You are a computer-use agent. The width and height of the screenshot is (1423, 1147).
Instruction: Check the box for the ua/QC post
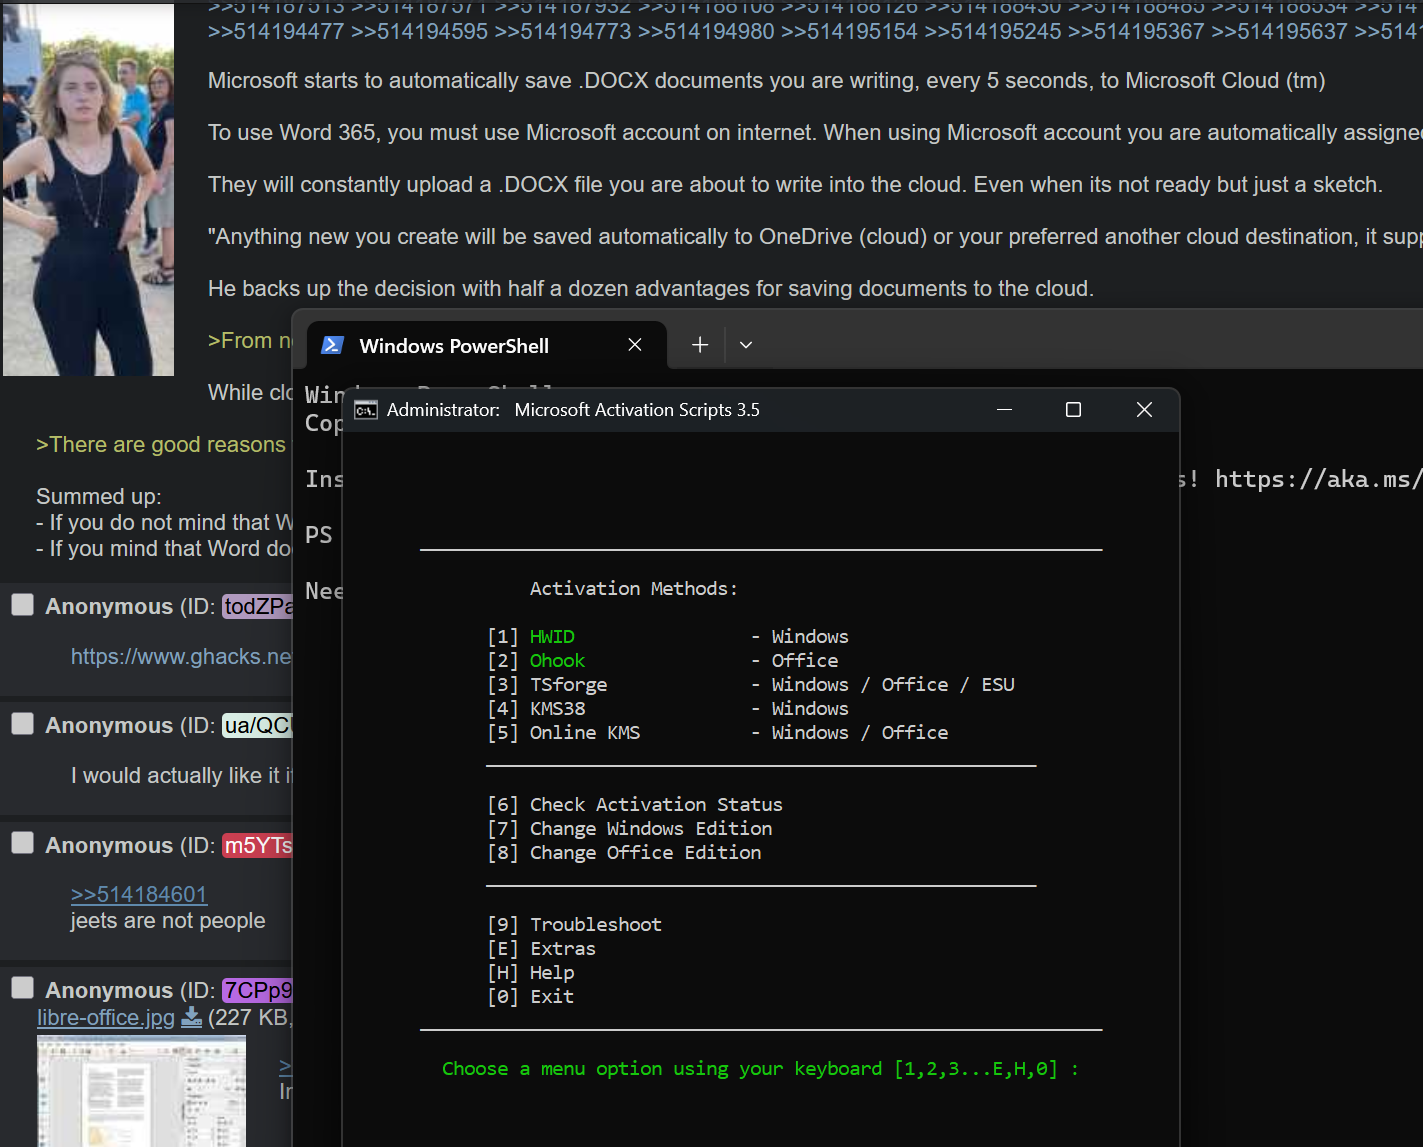click(x=22, y=724)
